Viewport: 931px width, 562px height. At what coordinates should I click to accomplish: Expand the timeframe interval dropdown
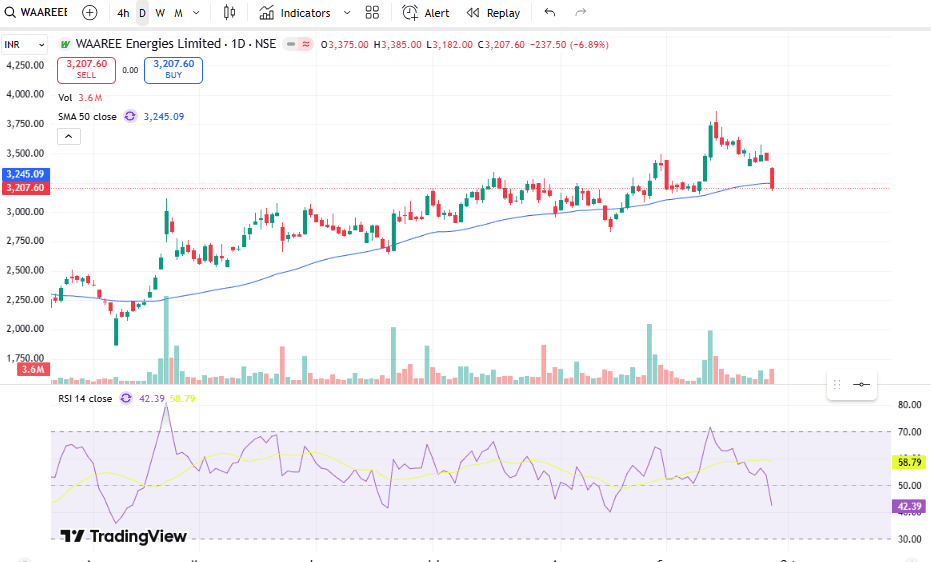(x=197, y=13)
